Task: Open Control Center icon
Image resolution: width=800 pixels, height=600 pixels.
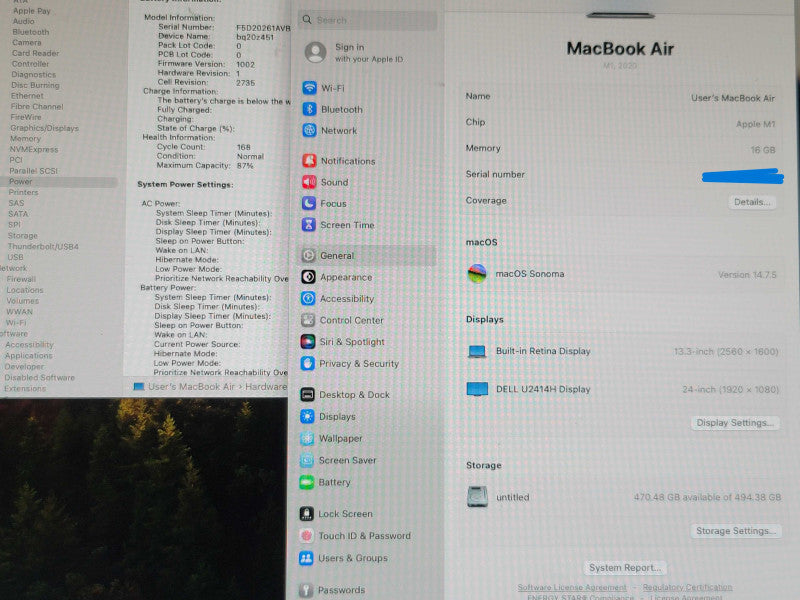Action: click(308, 320)
